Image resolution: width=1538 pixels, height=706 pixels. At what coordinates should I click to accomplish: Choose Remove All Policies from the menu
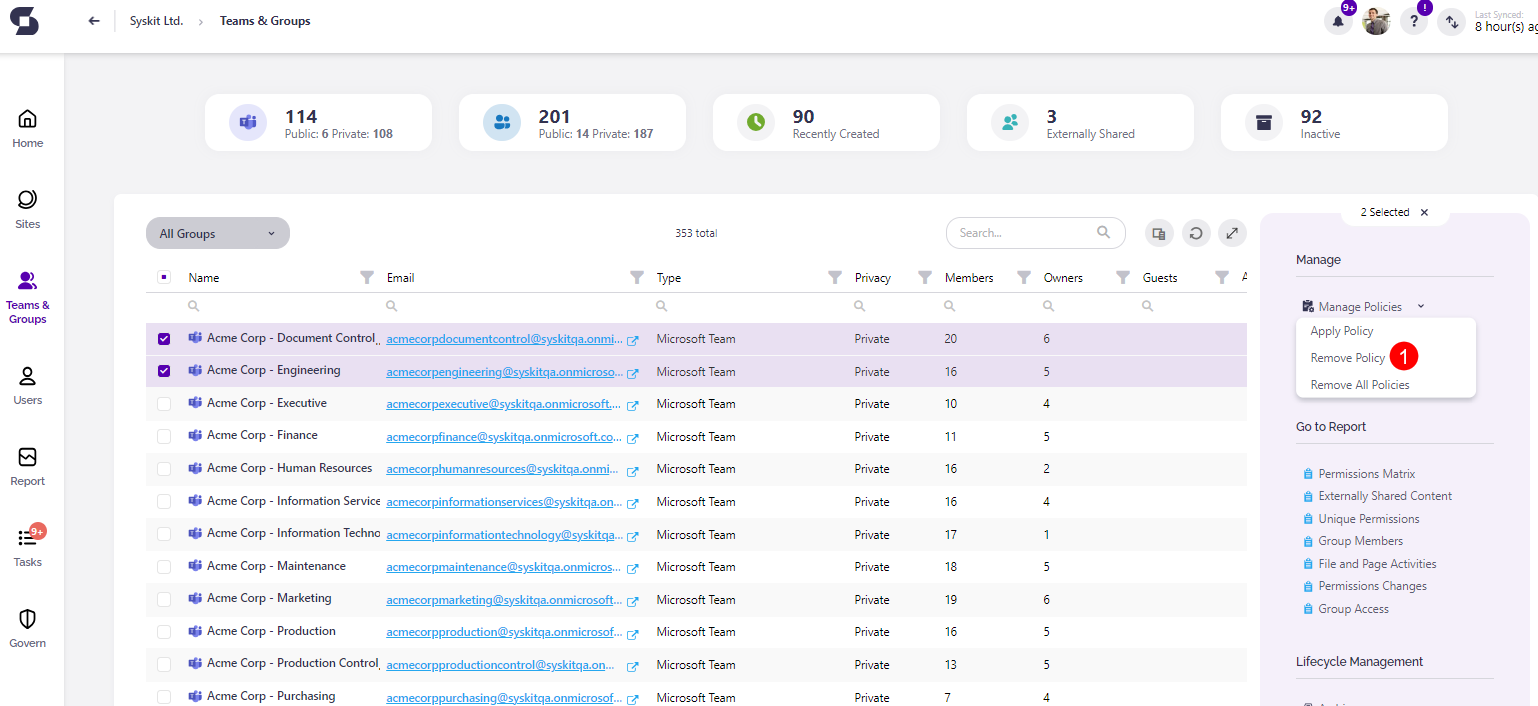click(x=1360, y=384)
